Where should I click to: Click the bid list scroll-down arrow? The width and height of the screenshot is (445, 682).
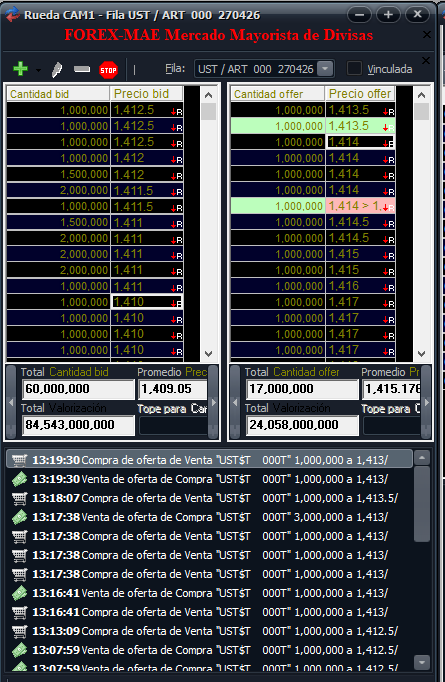pyautogui.click(x=208, y=354)
